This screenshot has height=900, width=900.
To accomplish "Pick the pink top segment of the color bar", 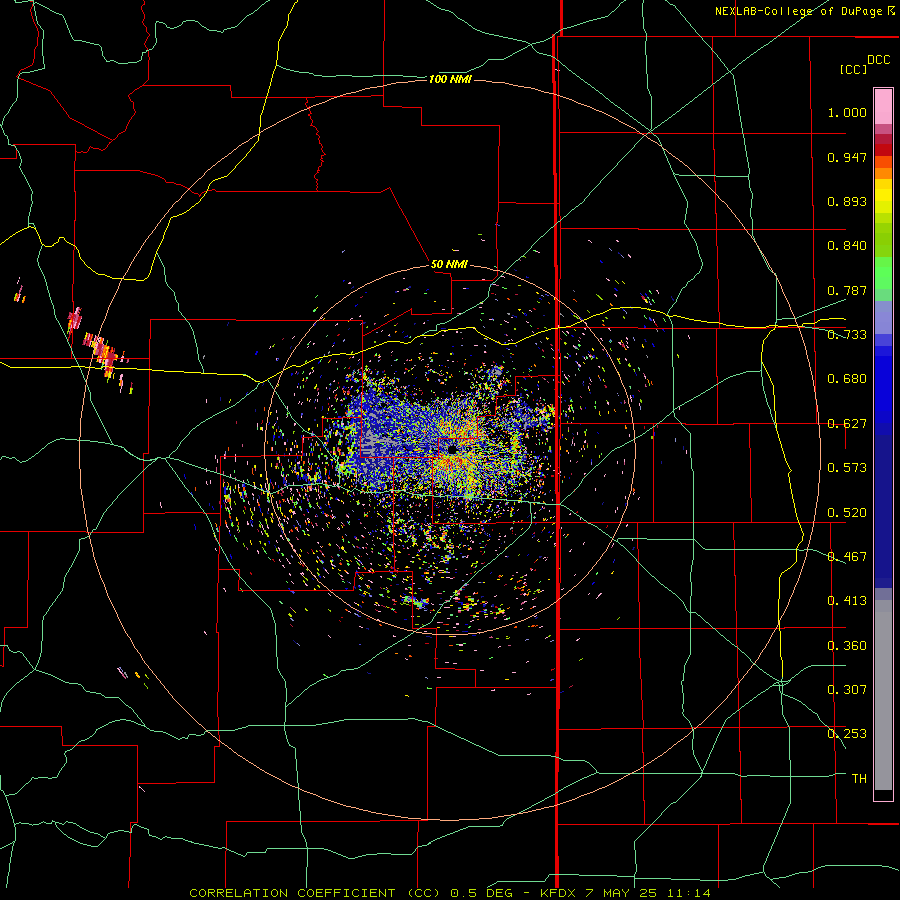I will coord(883,107).
